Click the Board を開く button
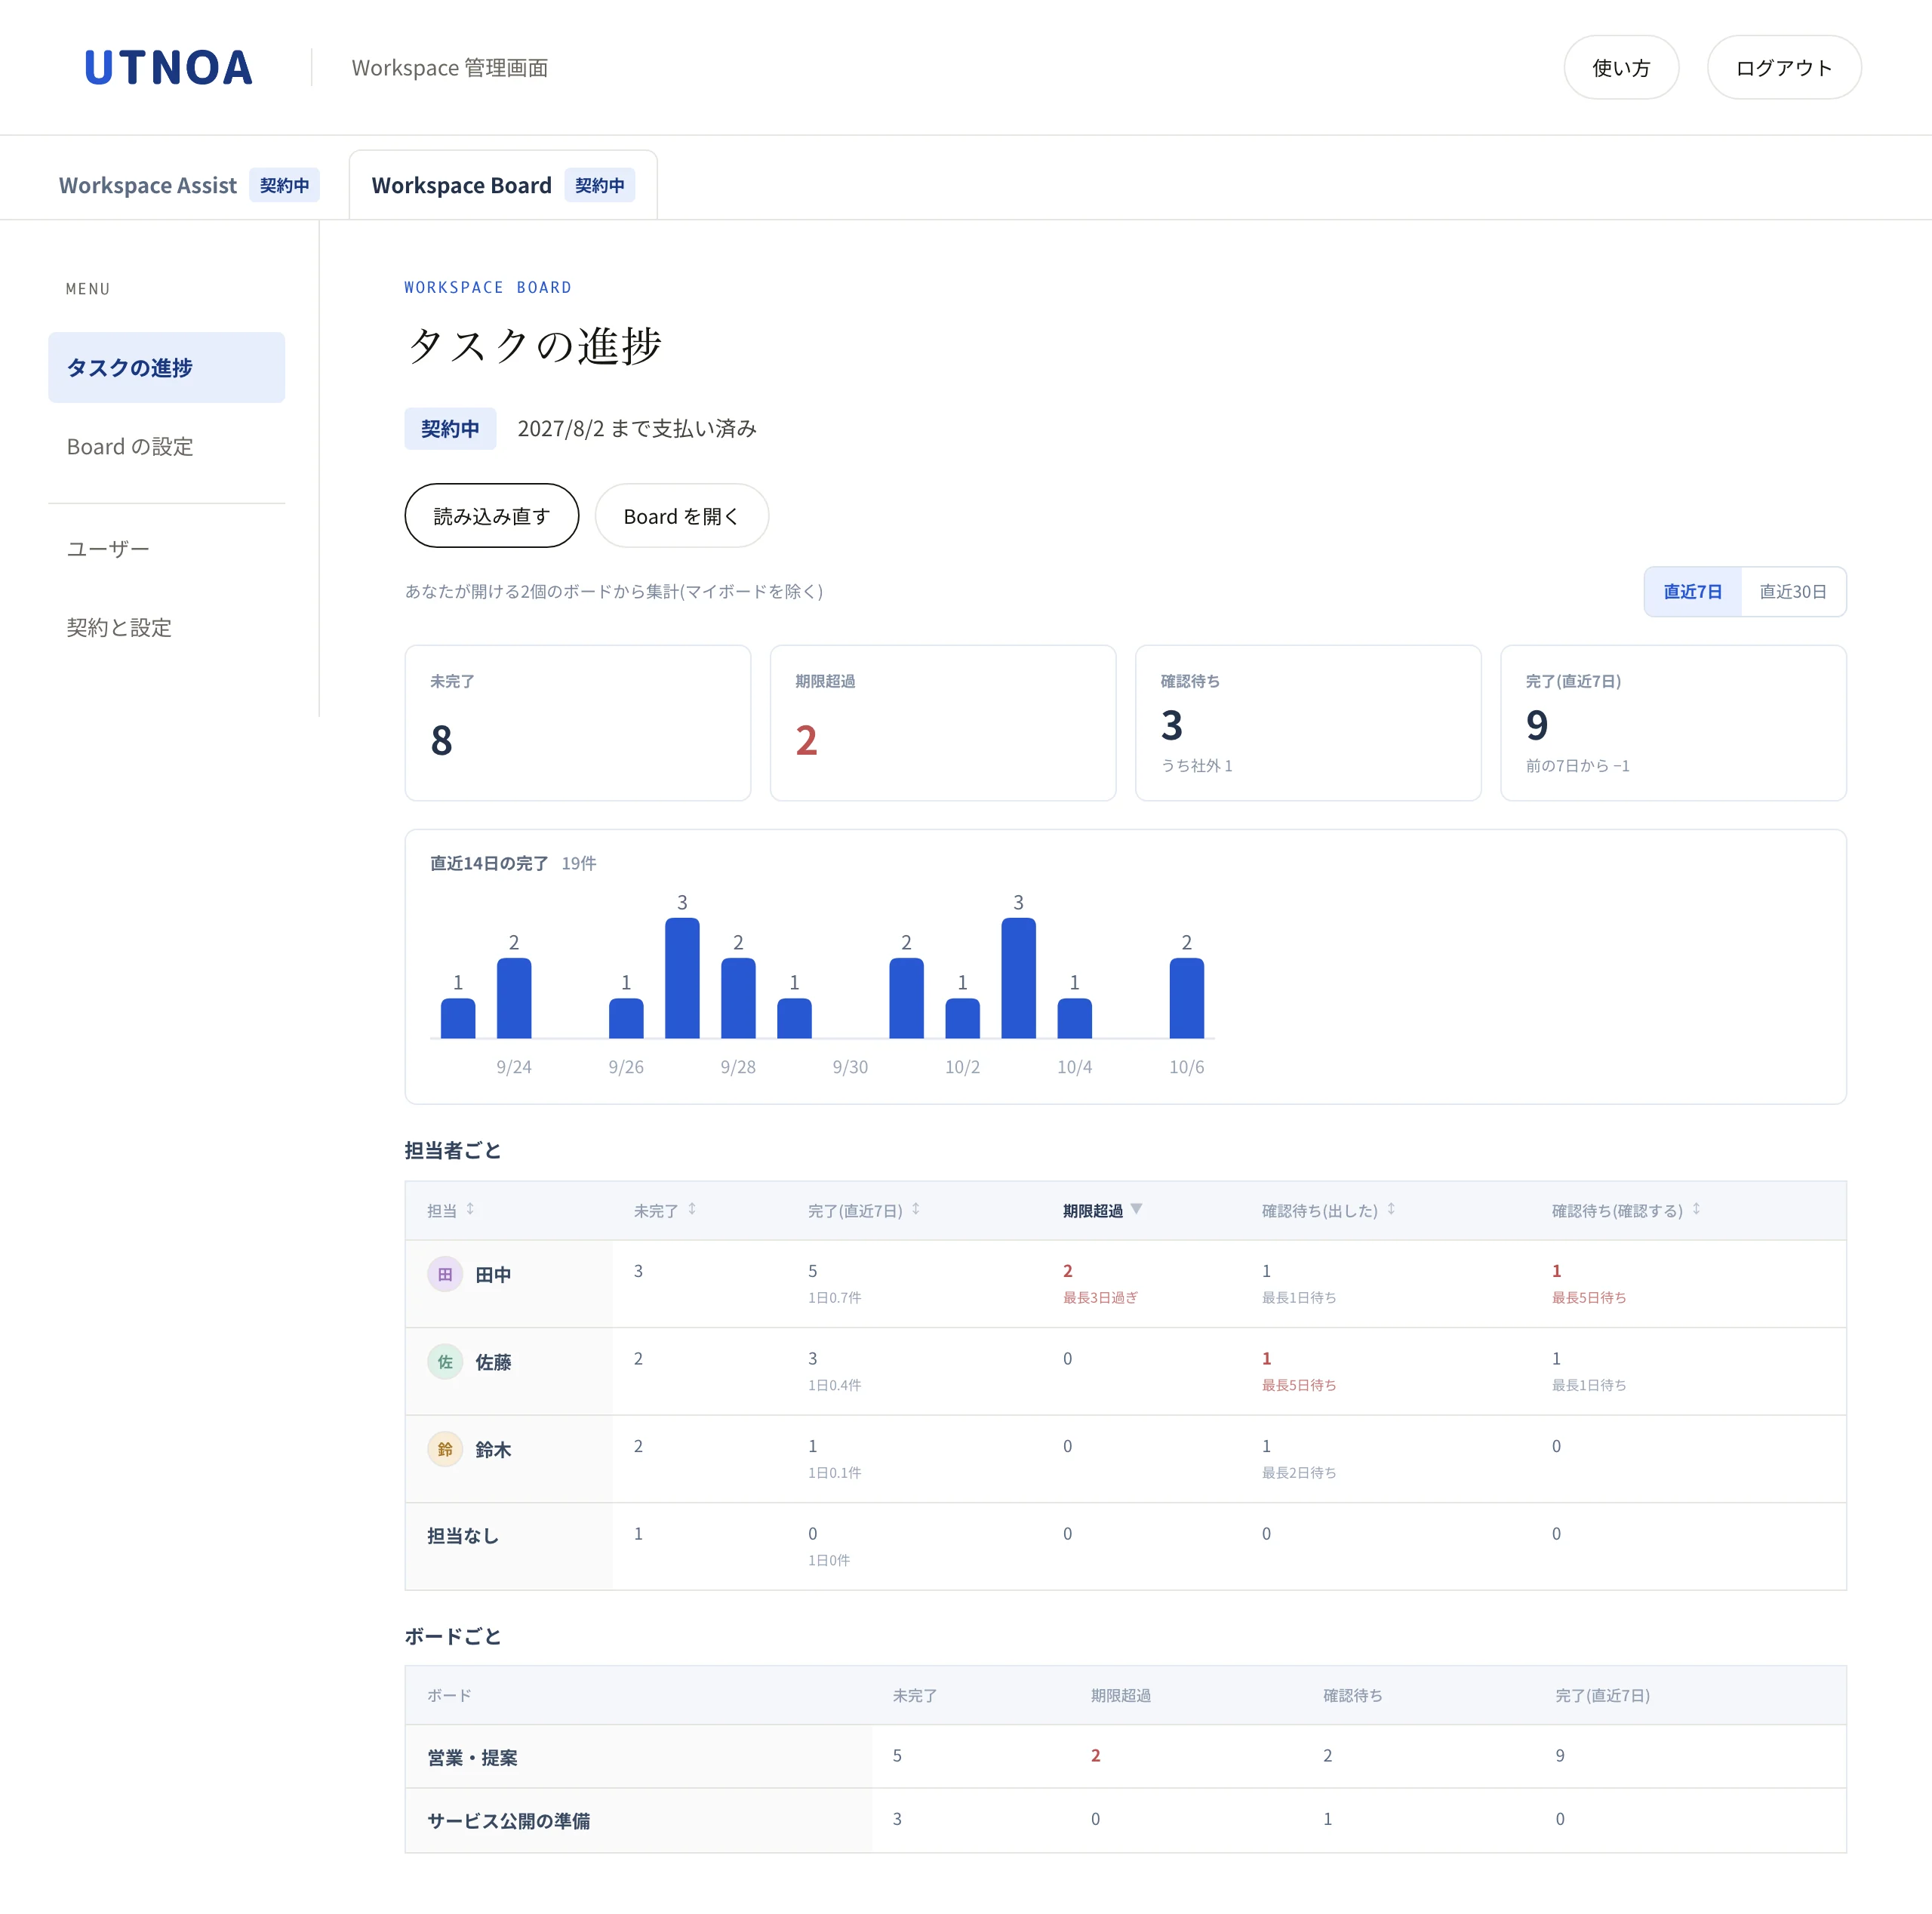Image resolution: width=1932 pixels, height=1914 pixels. pos(681,516)
